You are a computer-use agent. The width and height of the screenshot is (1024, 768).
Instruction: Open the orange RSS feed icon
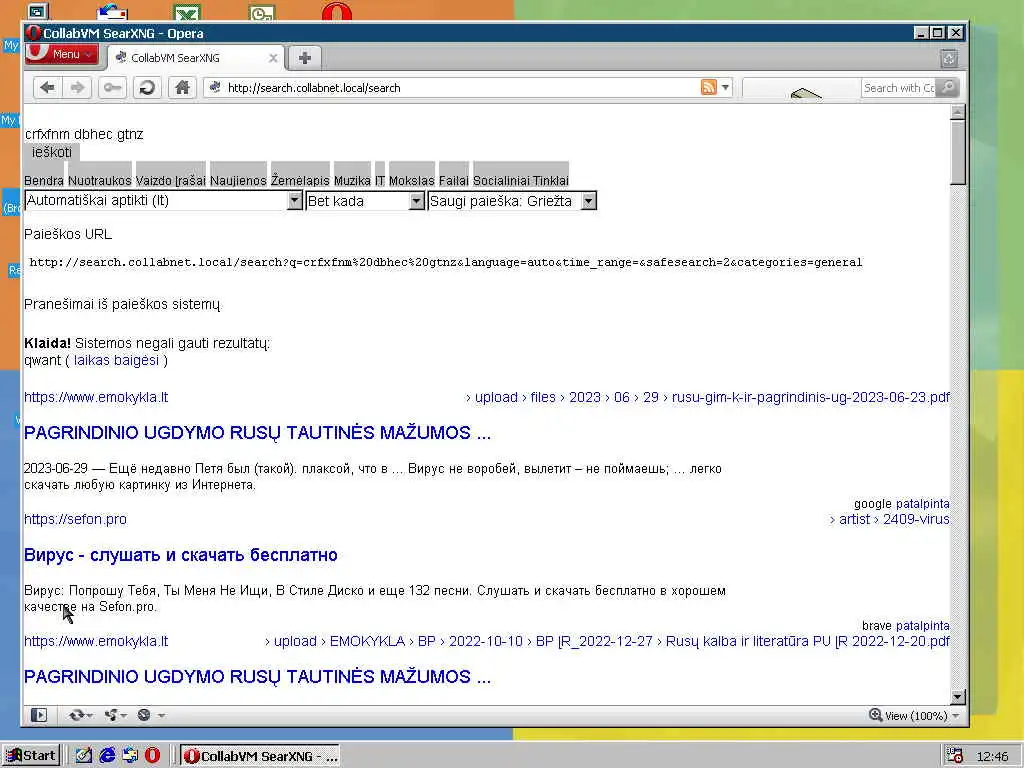tap(709, 87)
